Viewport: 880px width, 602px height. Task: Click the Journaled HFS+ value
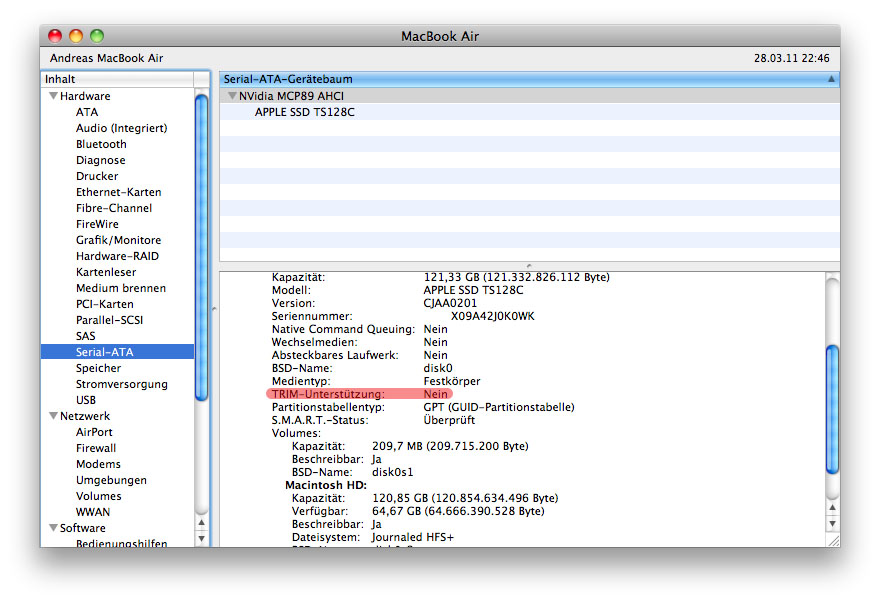coord(412,537)
